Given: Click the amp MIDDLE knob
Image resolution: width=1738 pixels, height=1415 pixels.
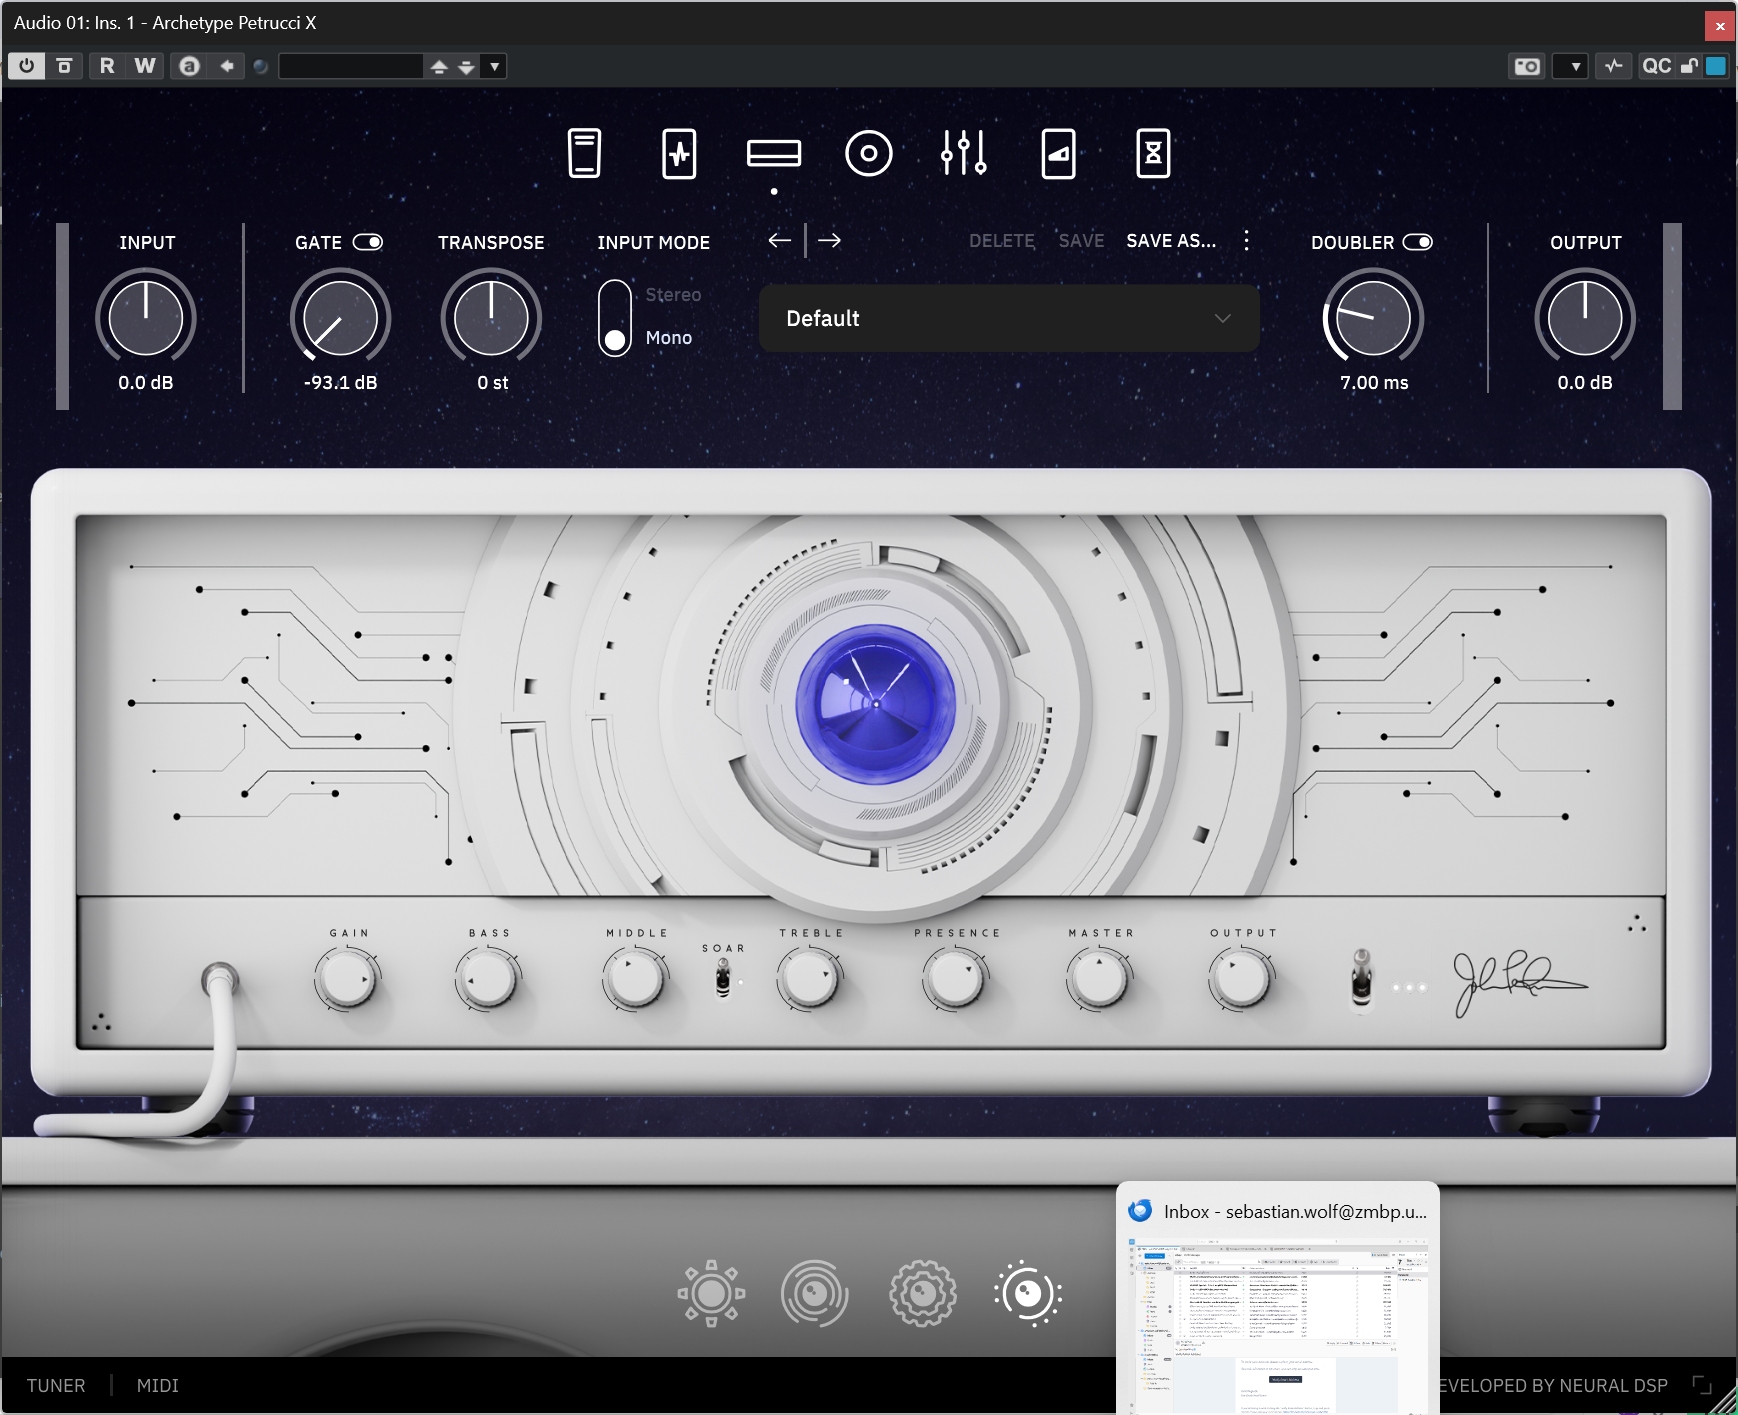Looking at the screenshot, I should [x=635, y=980].
